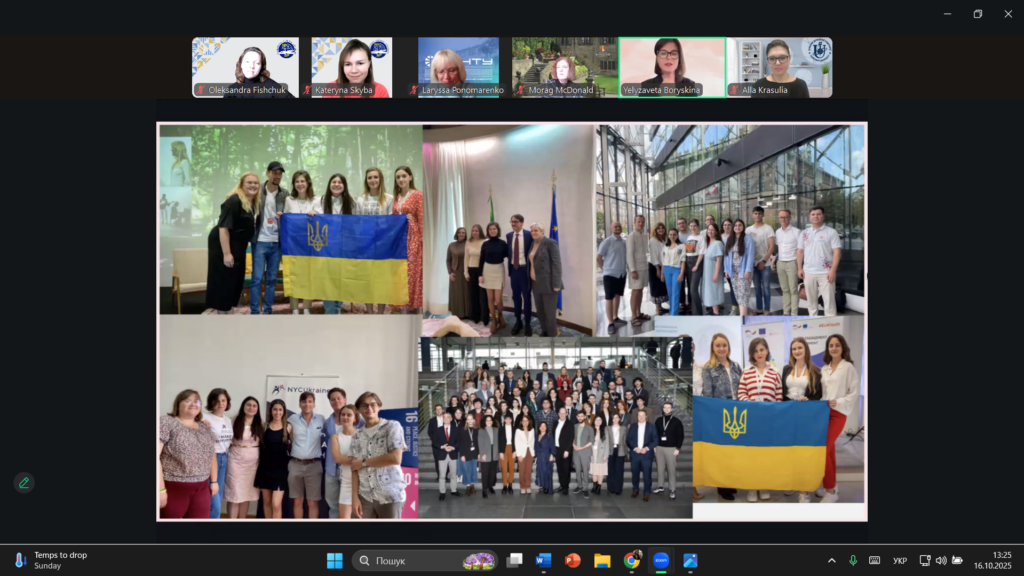
Task: Open PowerPoint from the taskbar
Action: tap(572, 560)
